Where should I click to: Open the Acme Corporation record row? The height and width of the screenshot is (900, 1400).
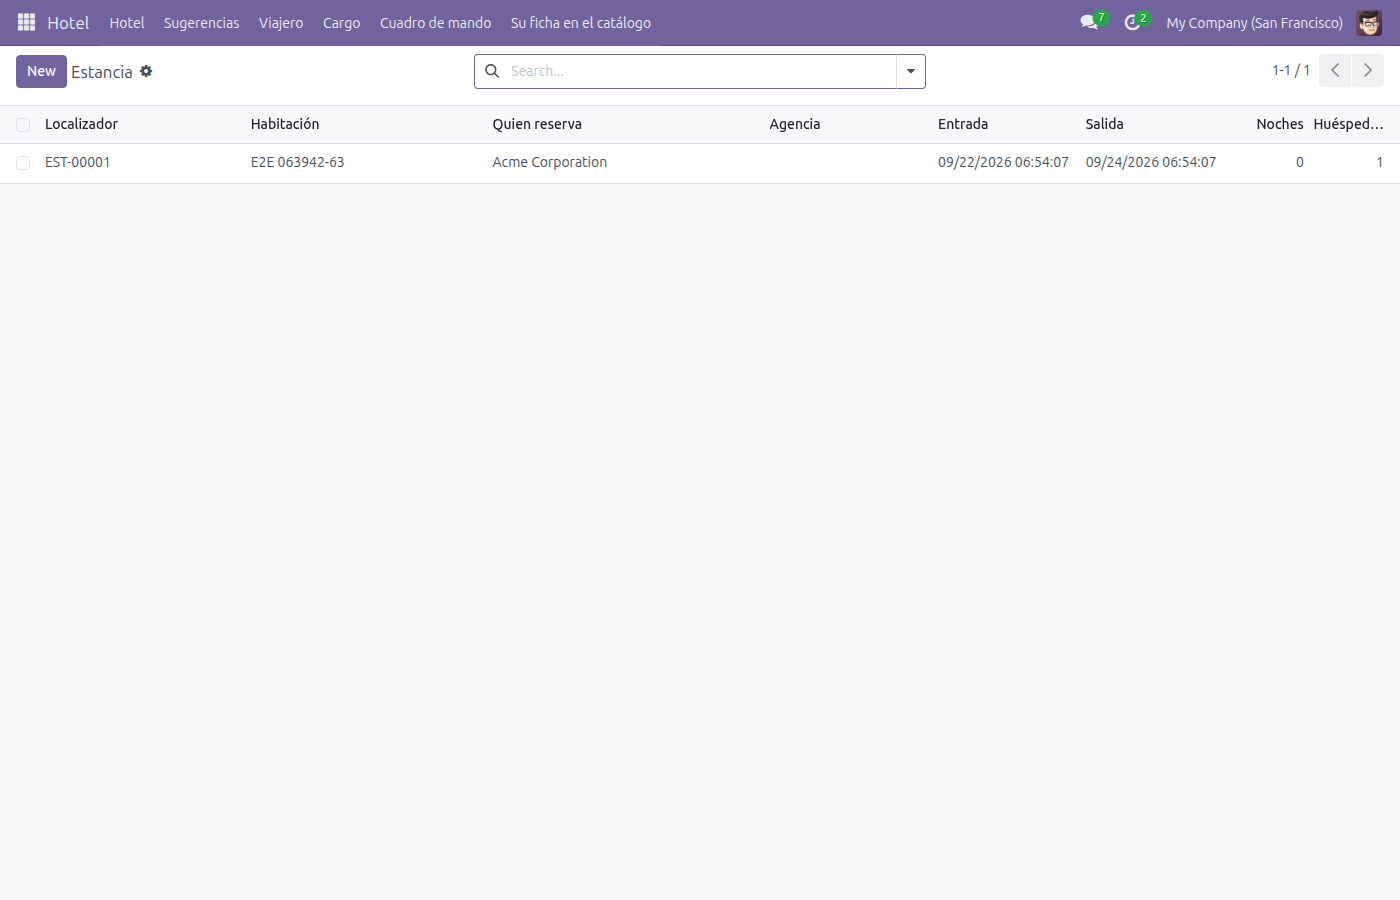coord(700,162)
